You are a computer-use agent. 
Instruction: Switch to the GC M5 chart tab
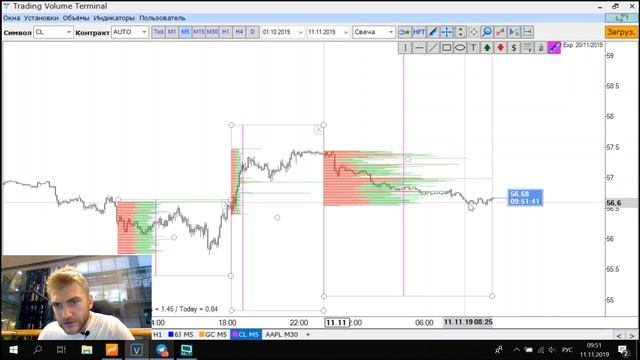[213, 335]
